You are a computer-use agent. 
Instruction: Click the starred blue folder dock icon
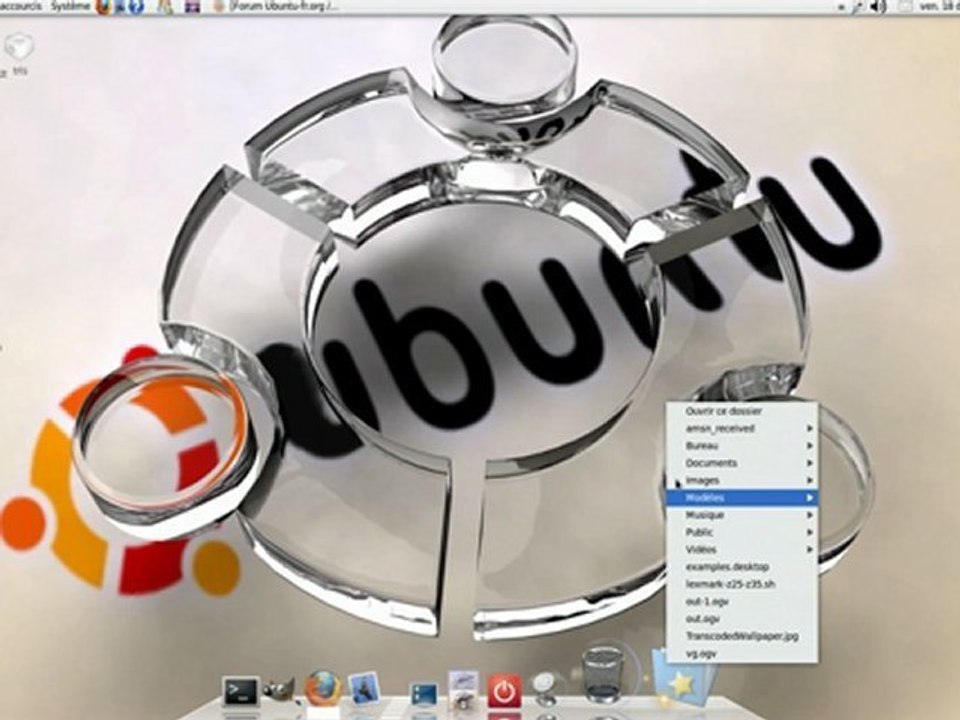(x=682, y=678)
